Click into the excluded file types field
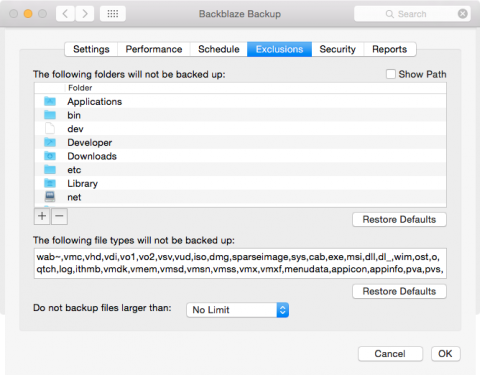480x375 pixels. pyautogui.click(x=240, y=263)
